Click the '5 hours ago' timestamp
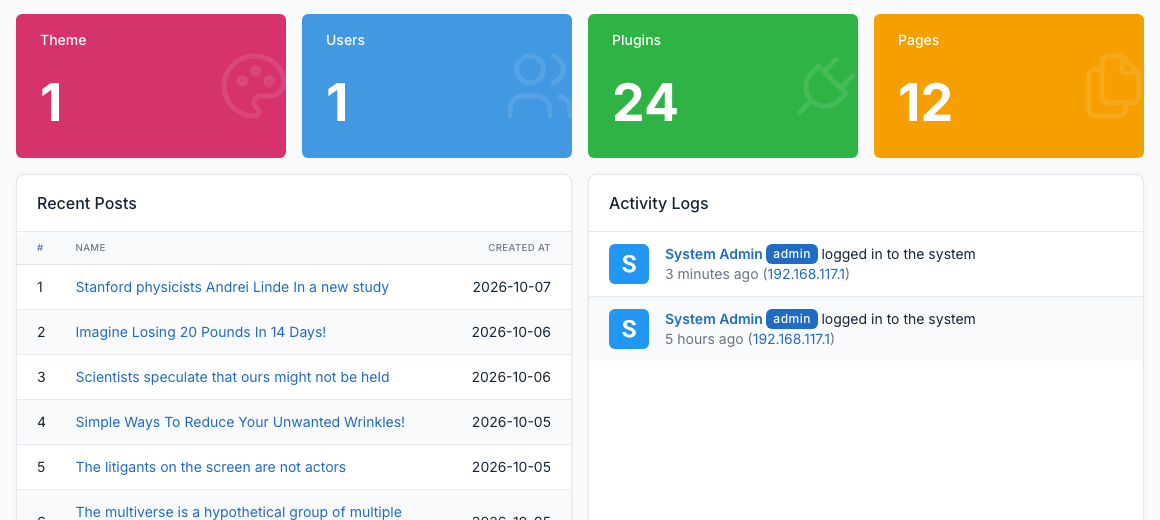This screenshot has height=520, width=1160. point(704,340)
